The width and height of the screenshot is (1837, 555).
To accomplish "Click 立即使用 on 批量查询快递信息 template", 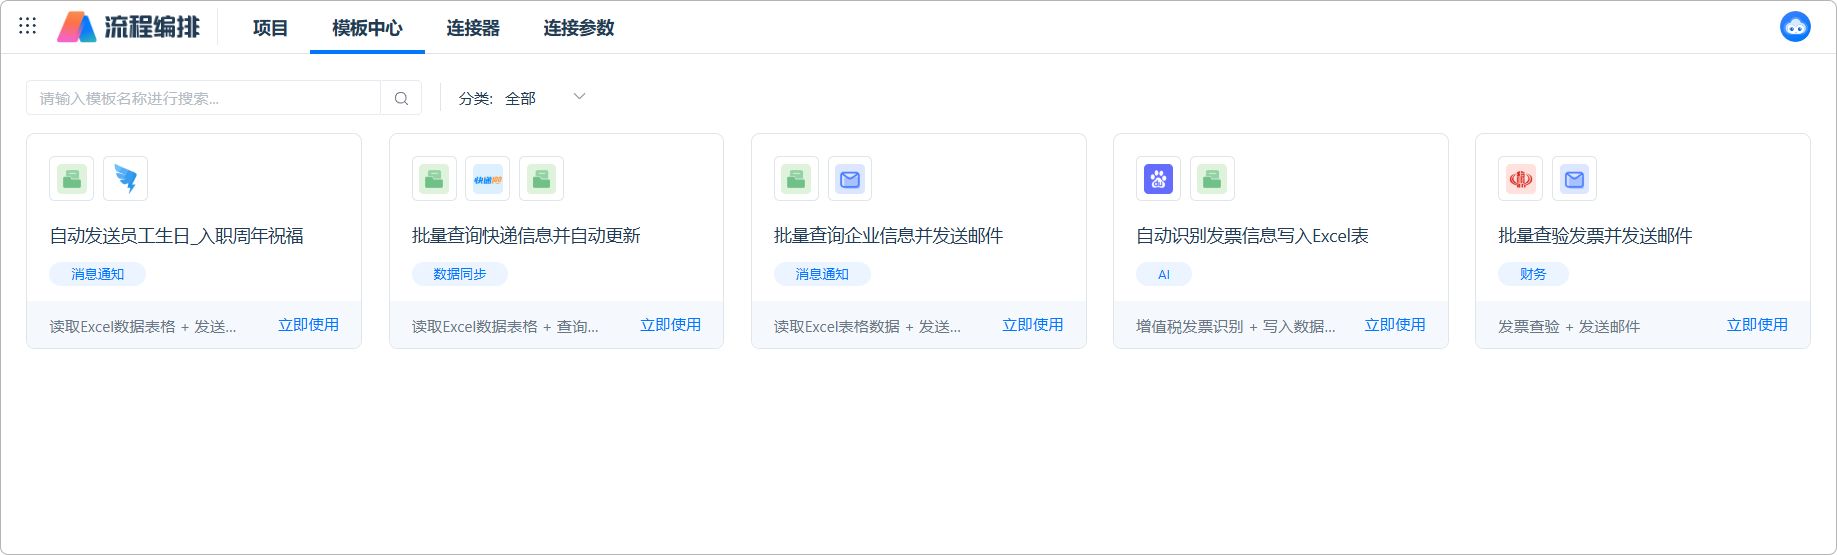I will point(670,325).
